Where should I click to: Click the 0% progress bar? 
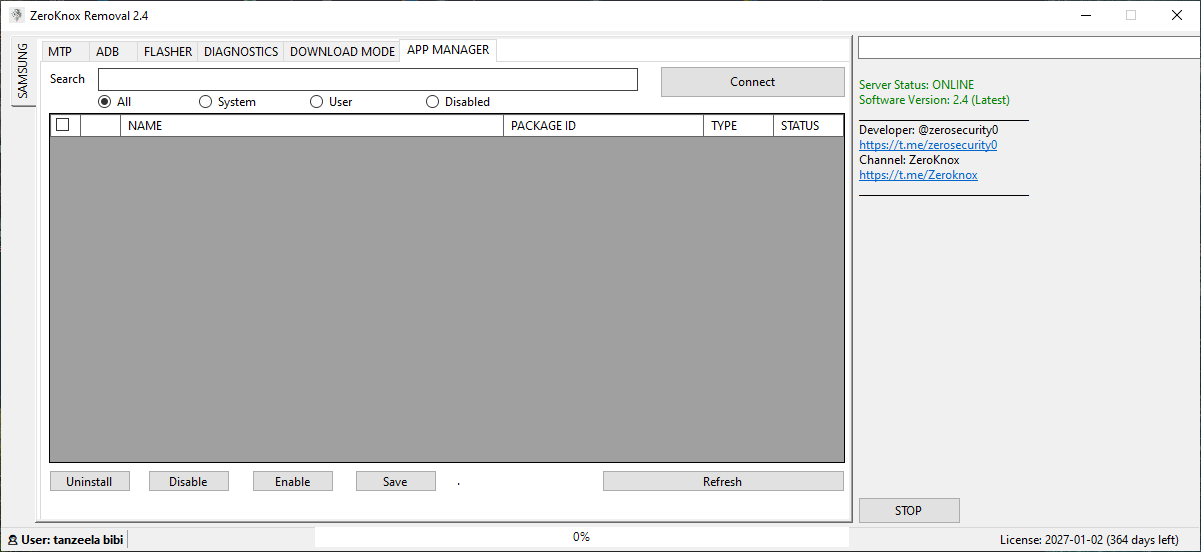(581, 537)
